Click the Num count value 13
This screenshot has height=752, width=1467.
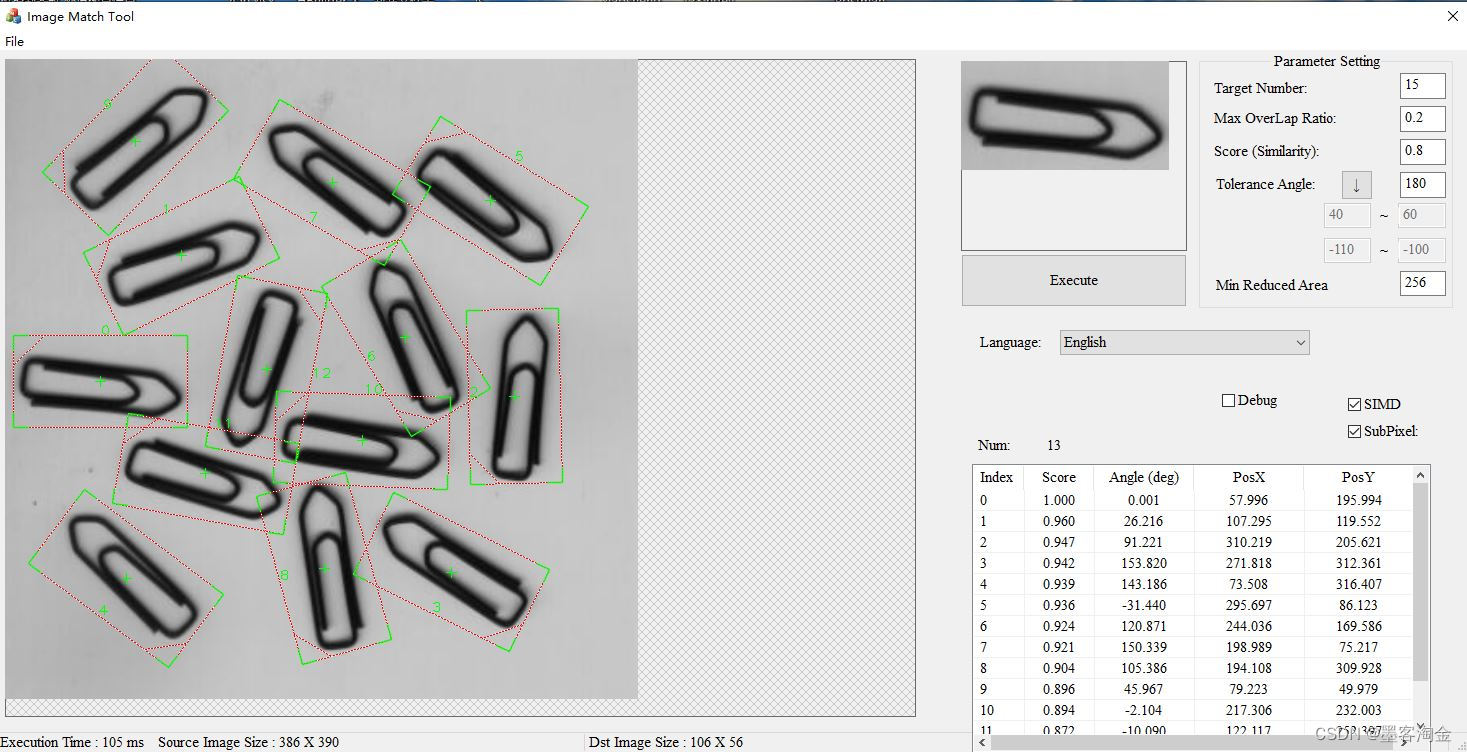1054,445
